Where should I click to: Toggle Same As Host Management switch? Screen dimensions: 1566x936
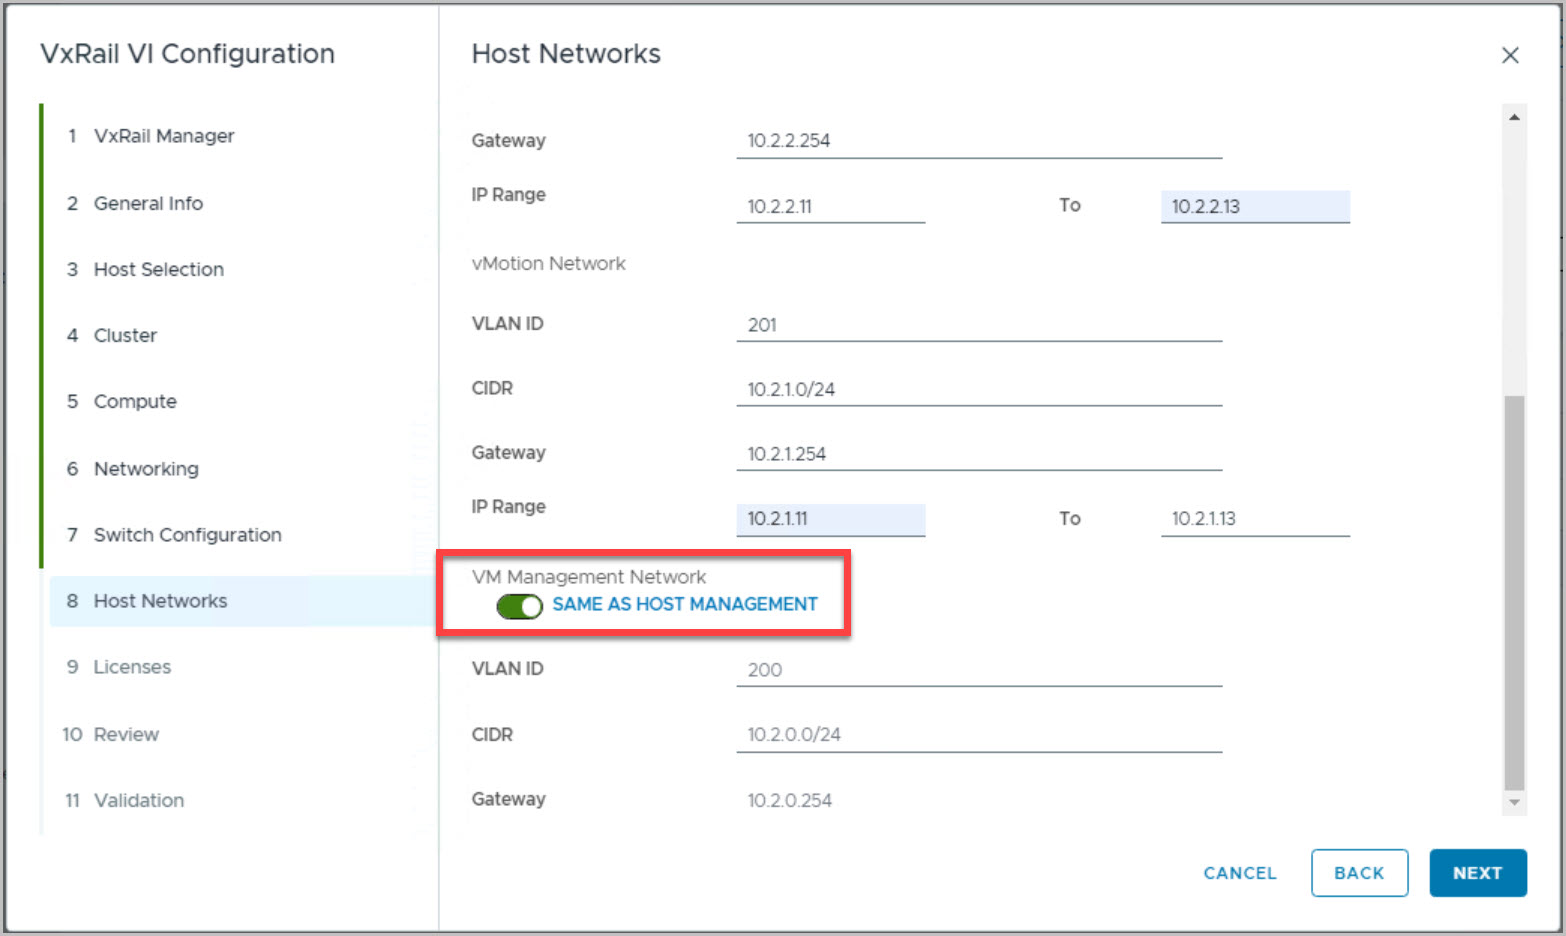519,606
